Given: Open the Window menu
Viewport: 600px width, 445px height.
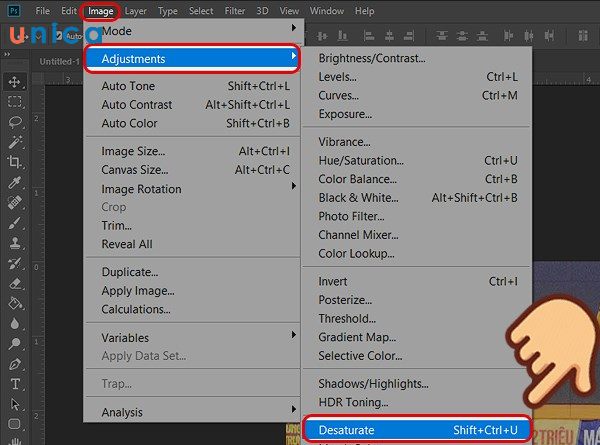Looking at the screenshot, I should click(326, 11).
